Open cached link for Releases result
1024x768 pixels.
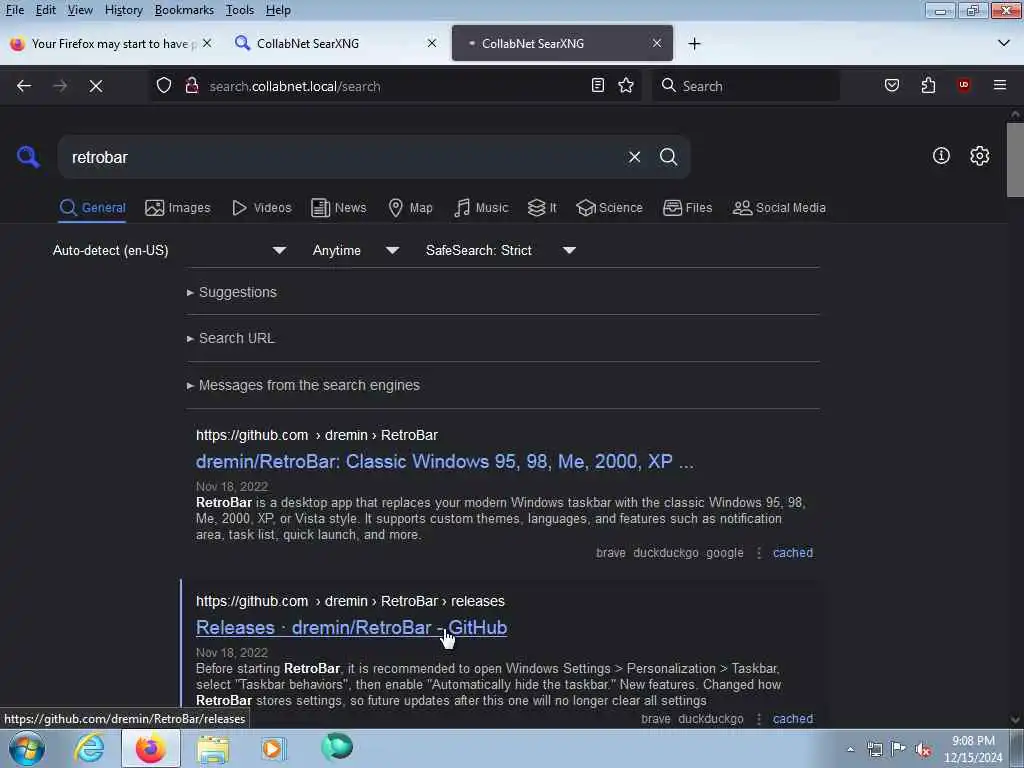793,718
